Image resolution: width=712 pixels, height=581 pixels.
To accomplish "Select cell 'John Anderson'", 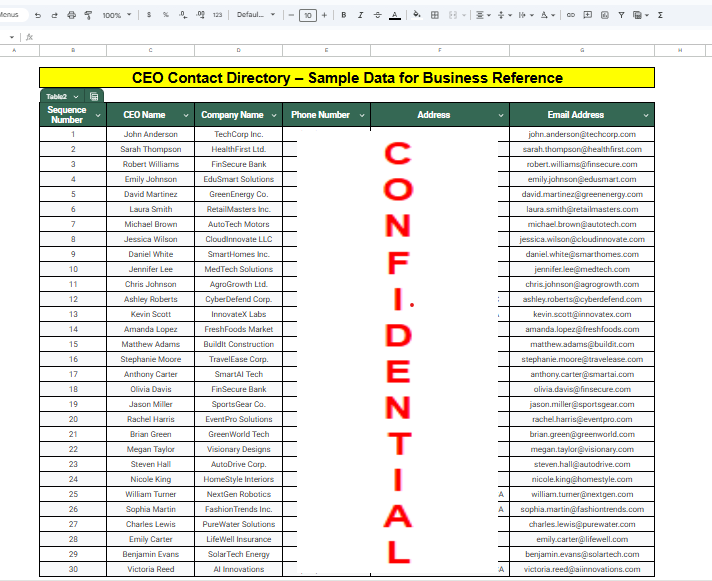I will click(x=150, y=134).
